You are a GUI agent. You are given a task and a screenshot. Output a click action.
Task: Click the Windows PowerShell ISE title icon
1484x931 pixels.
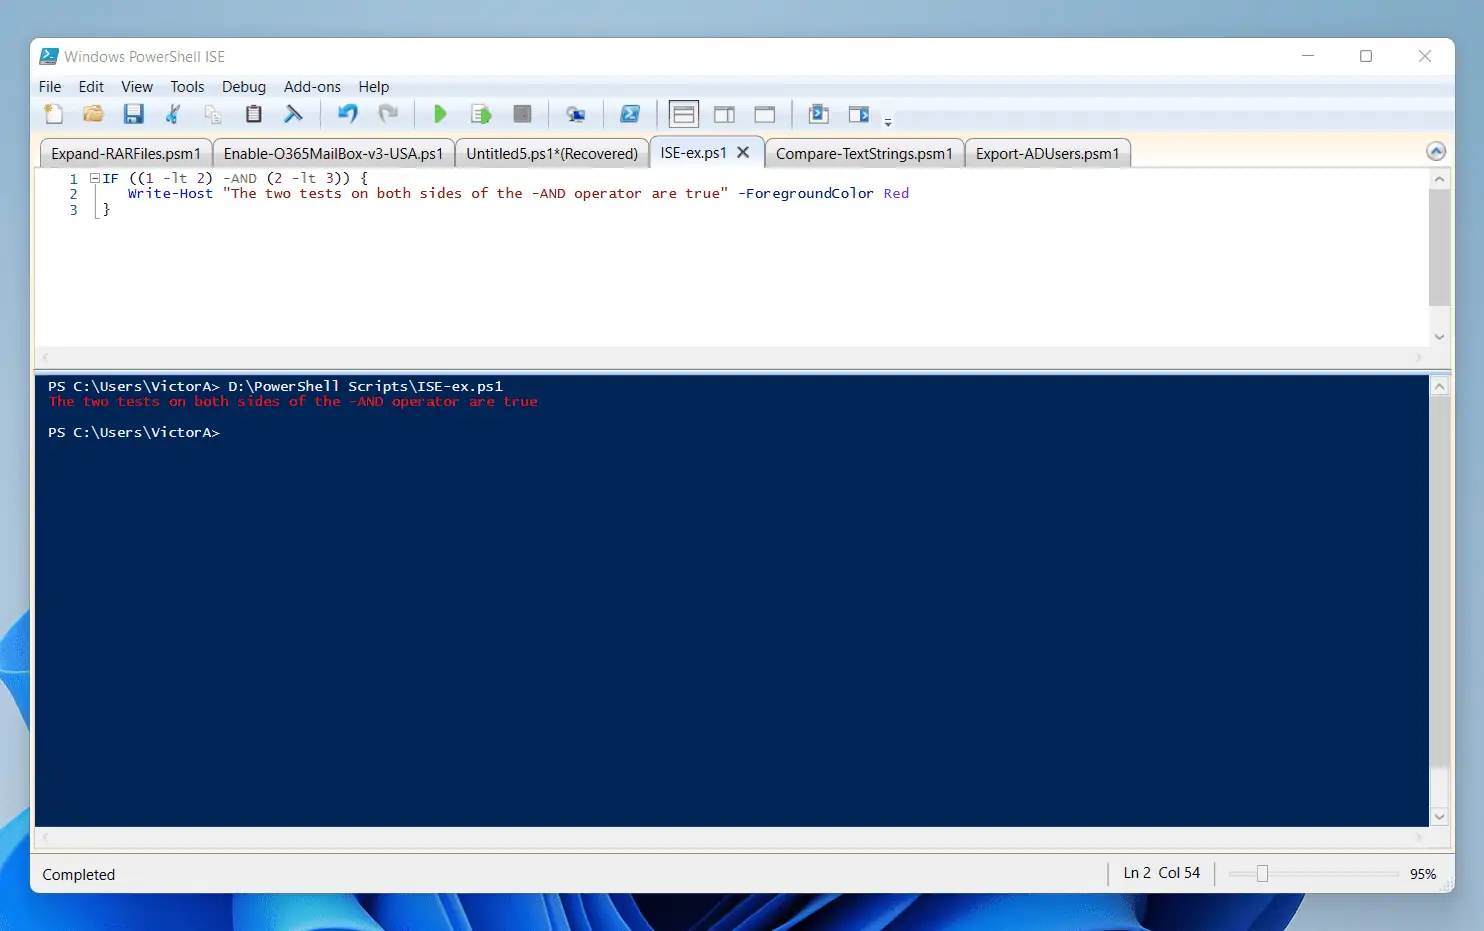click(49, 56)
